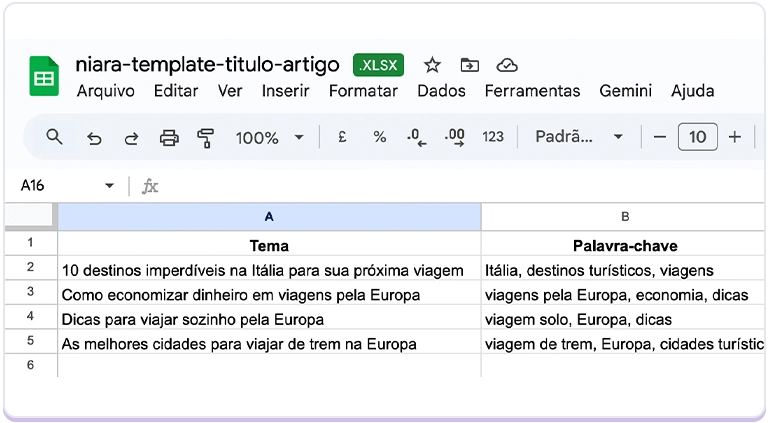Screen dimensions: 768x423
Task: Redo the last undone action
Action: click(131, 137)
